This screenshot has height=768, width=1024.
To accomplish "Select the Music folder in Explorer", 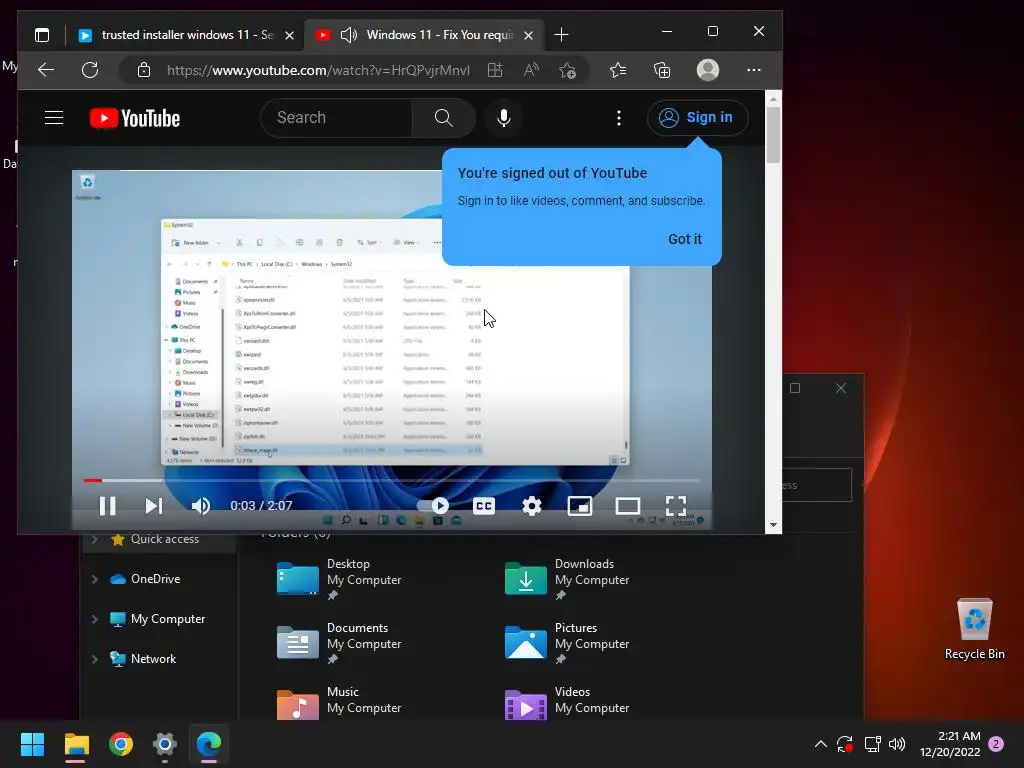I will (x=339, y=703).
